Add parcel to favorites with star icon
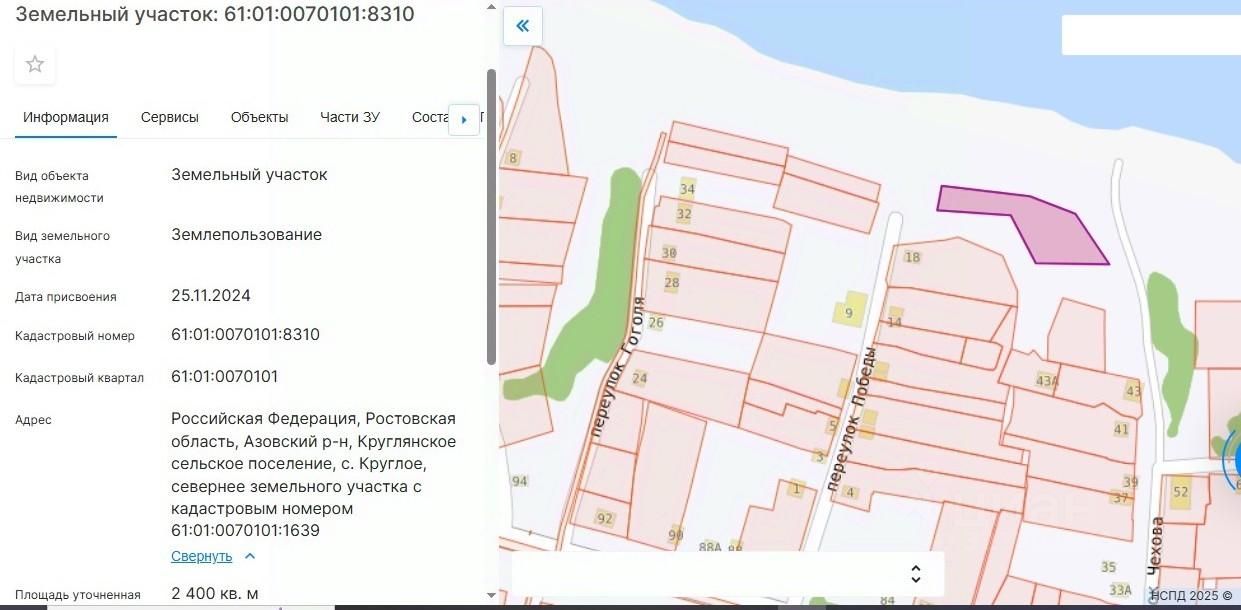Image resolution: width=1241 pixels, height=610 pixels. [x=35, y=65]
